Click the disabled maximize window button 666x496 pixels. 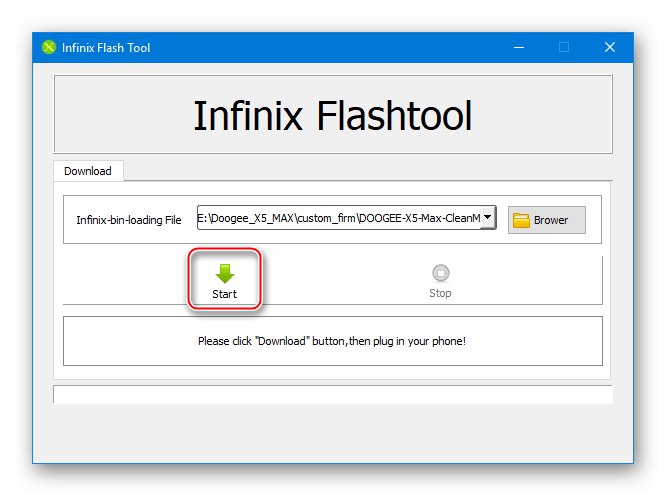pyautogui.click(x=564, y=47)
